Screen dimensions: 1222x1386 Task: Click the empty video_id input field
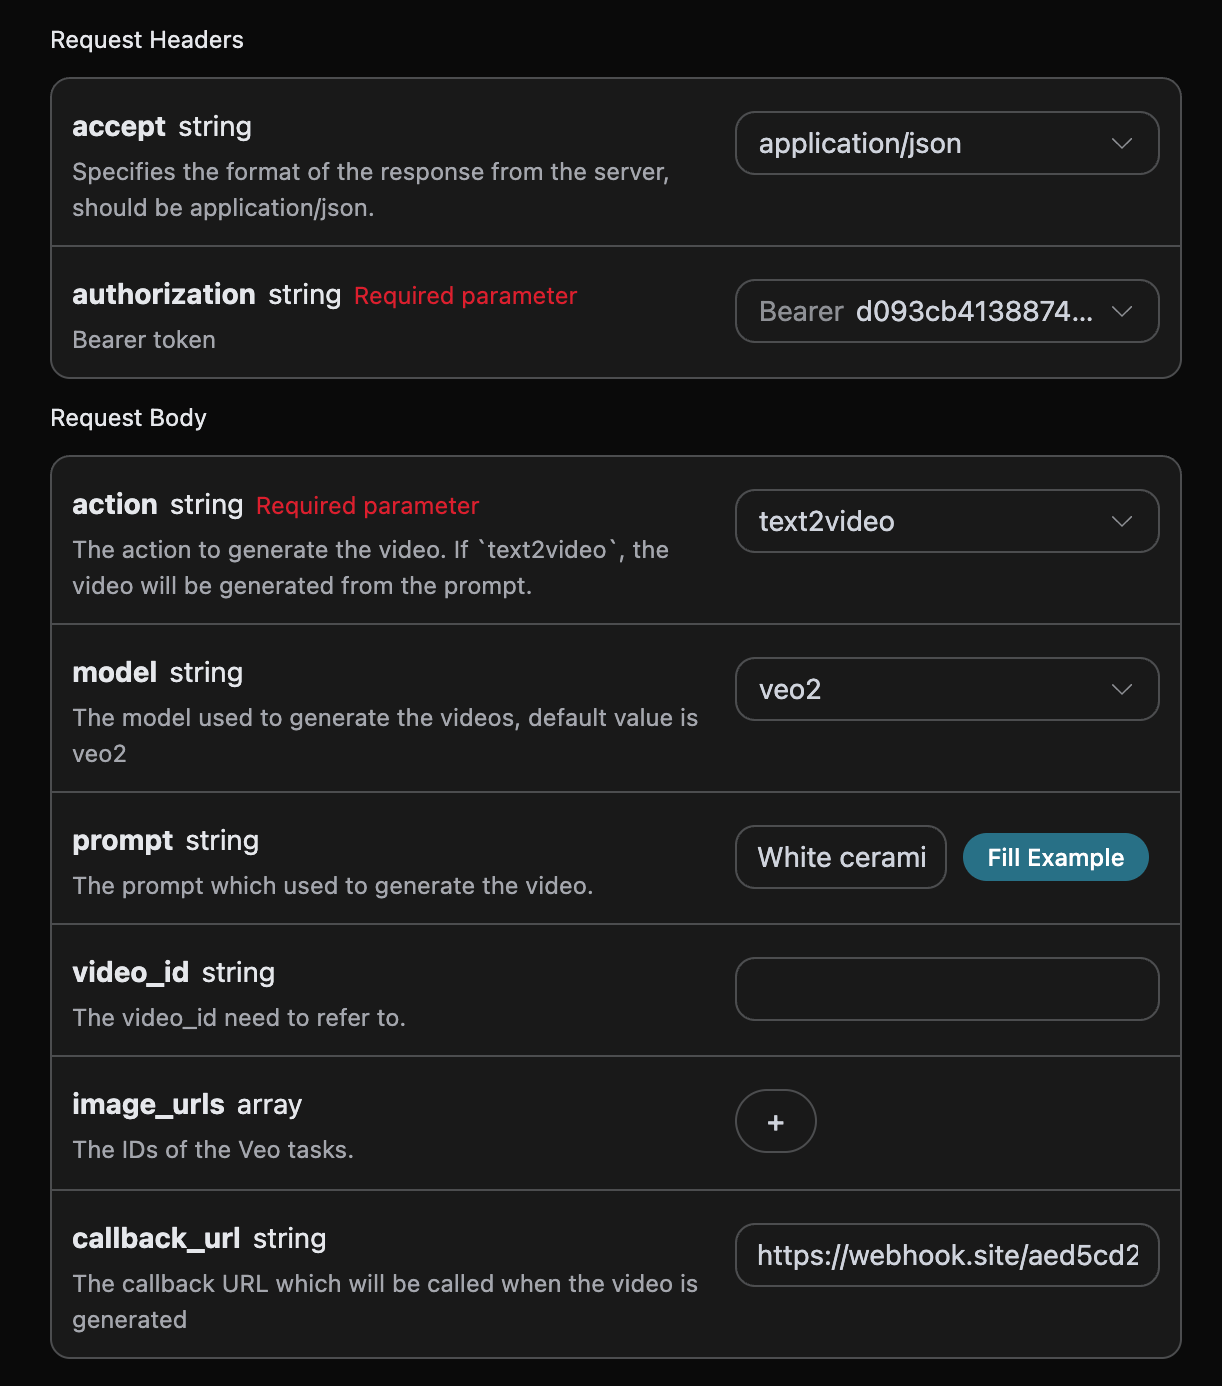(946, 990)
